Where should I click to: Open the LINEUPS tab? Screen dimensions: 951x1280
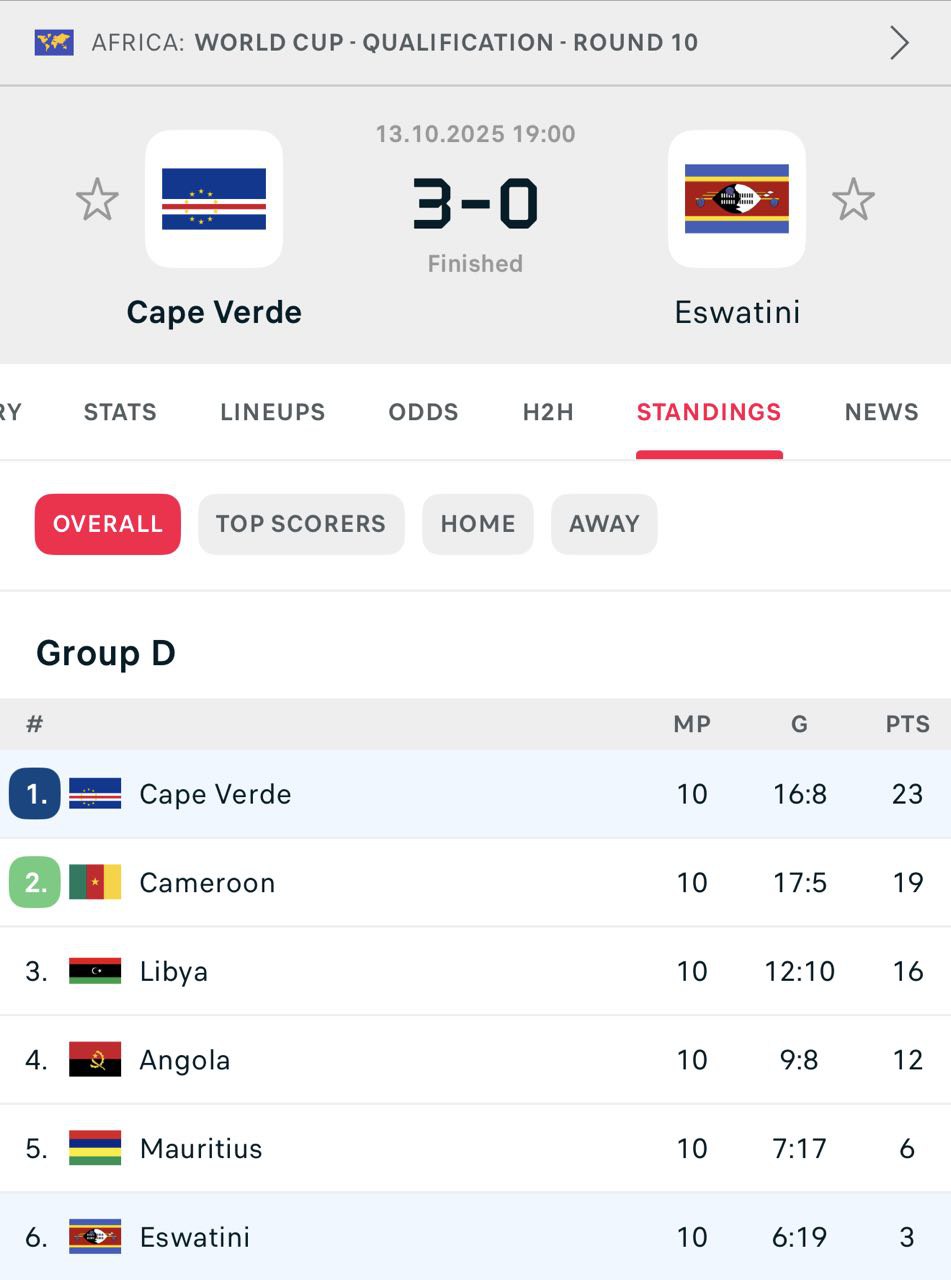(272, 412)
